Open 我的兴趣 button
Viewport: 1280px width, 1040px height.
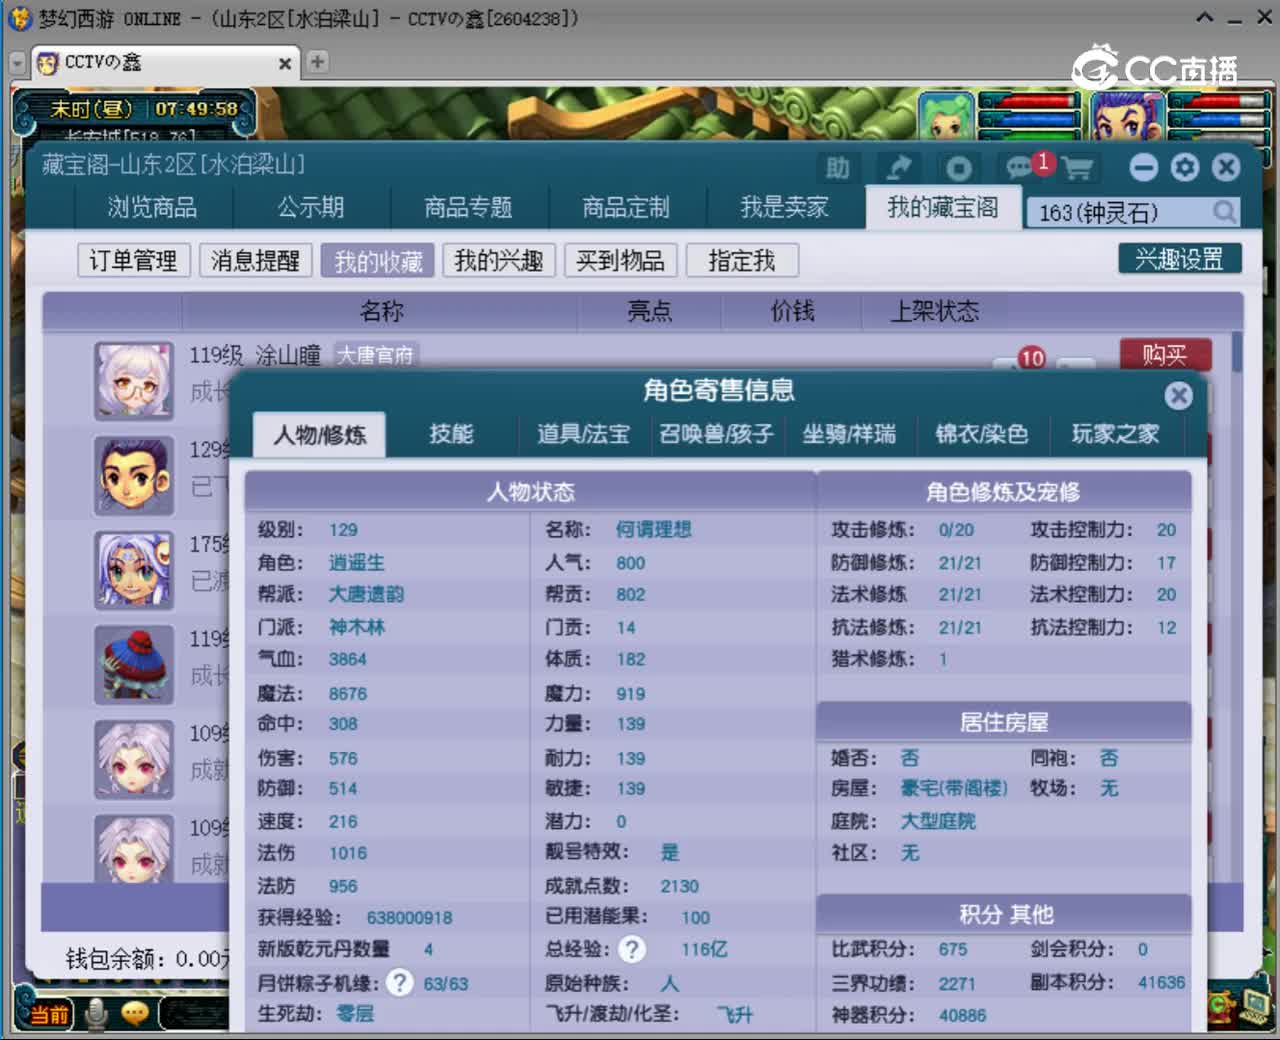coord(499,261)
